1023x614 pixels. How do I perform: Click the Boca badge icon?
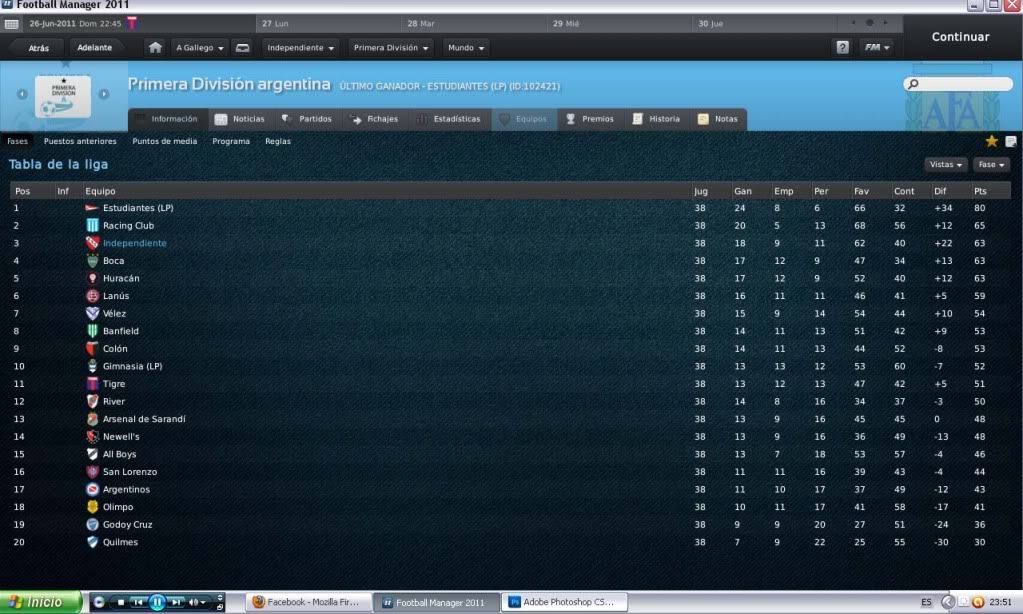pos(92,261)
